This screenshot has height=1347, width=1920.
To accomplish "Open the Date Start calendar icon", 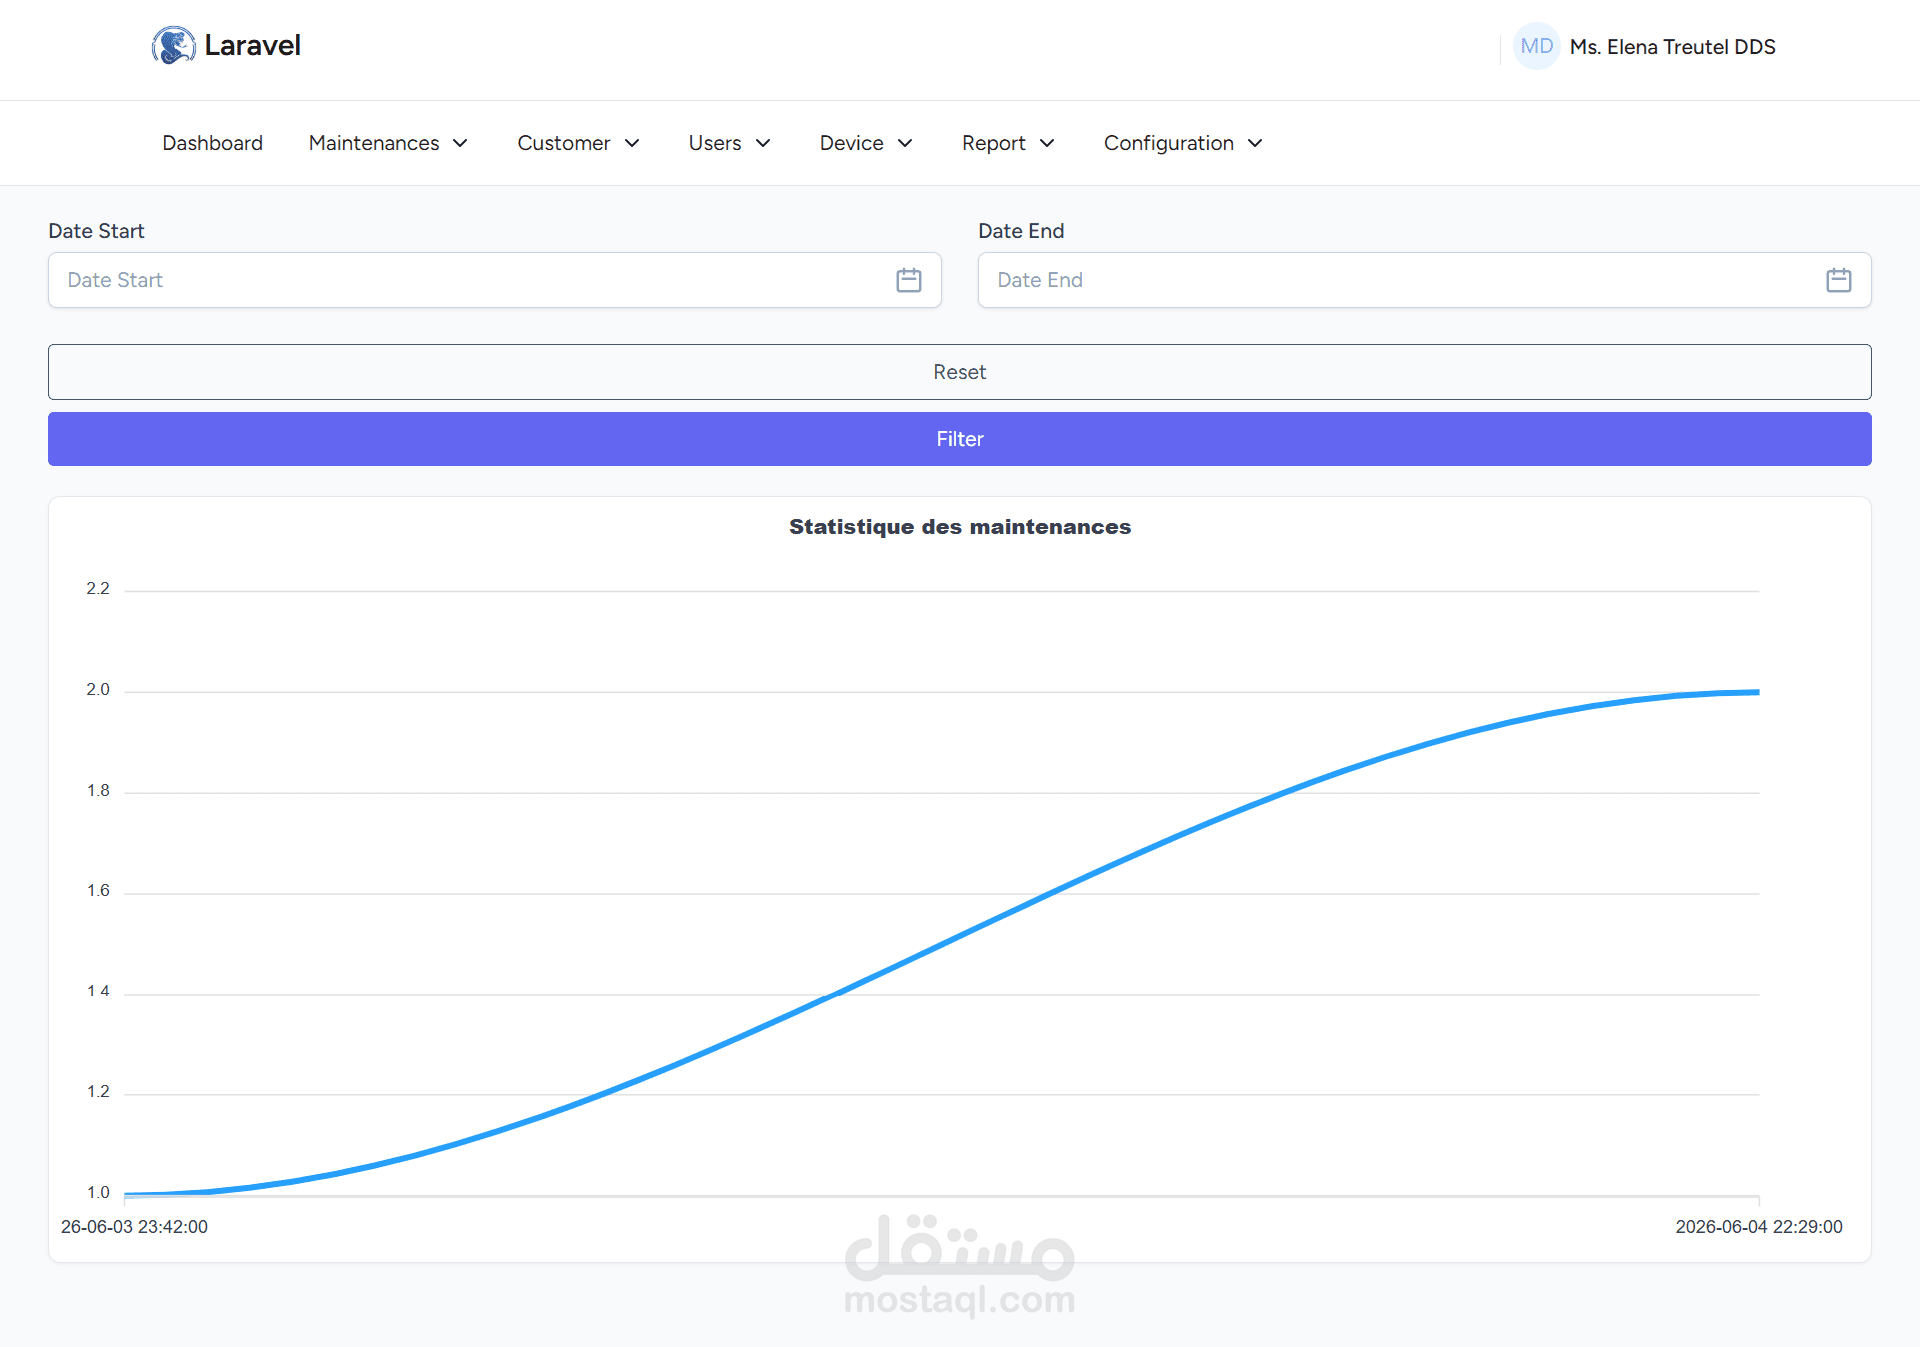I will pyautogui.click(x=908, y=280).
